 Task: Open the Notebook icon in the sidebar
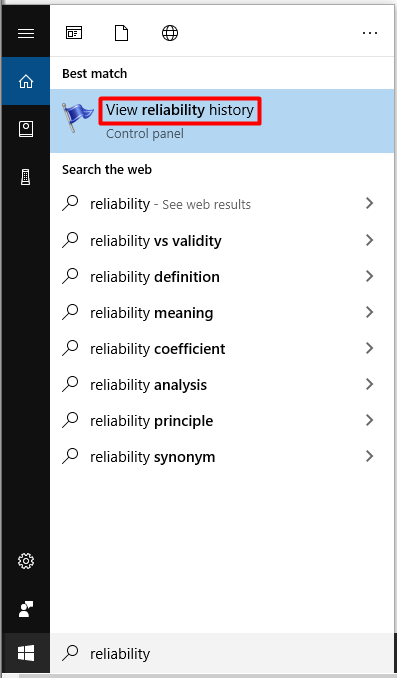(x=26, y=129)
